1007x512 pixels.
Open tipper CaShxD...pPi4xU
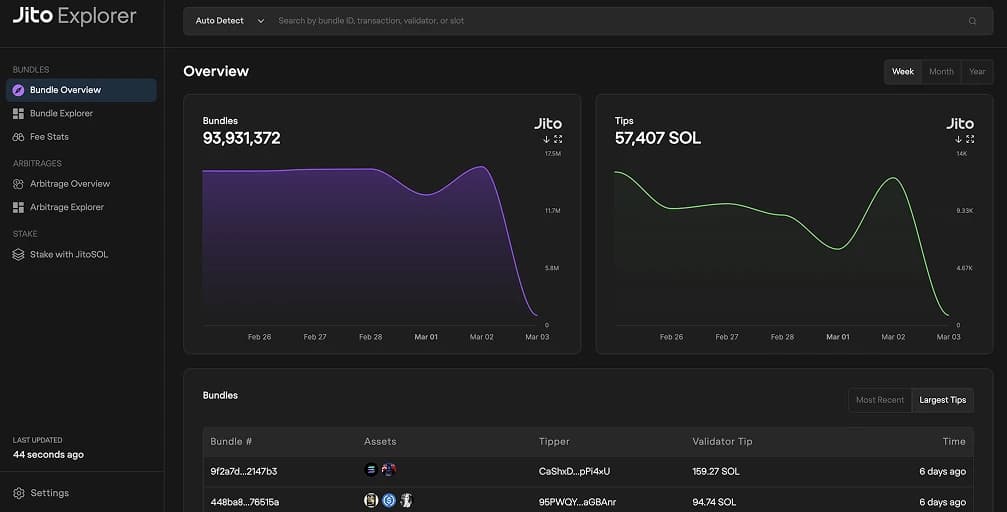tap(574, 472)
